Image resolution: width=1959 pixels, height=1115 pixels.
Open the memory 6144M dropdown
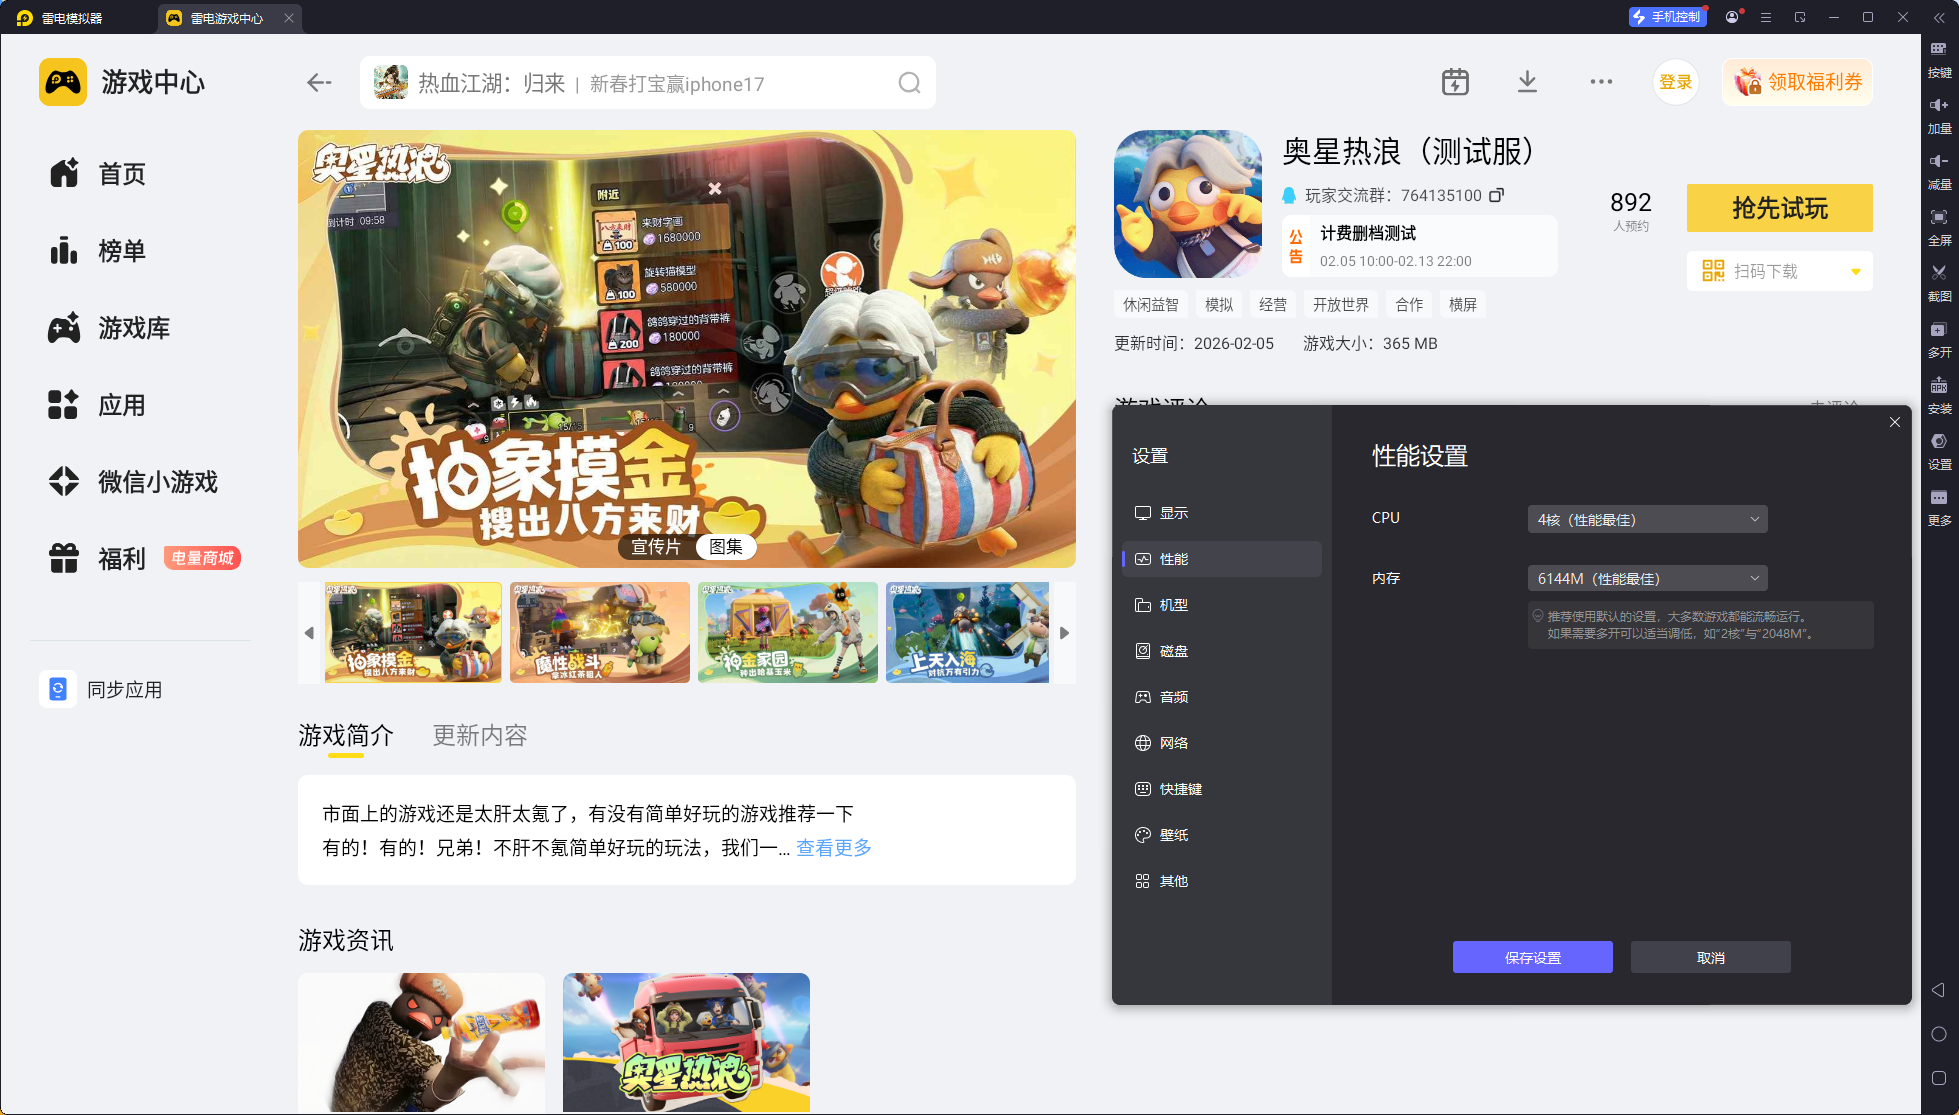point(1647,578)
